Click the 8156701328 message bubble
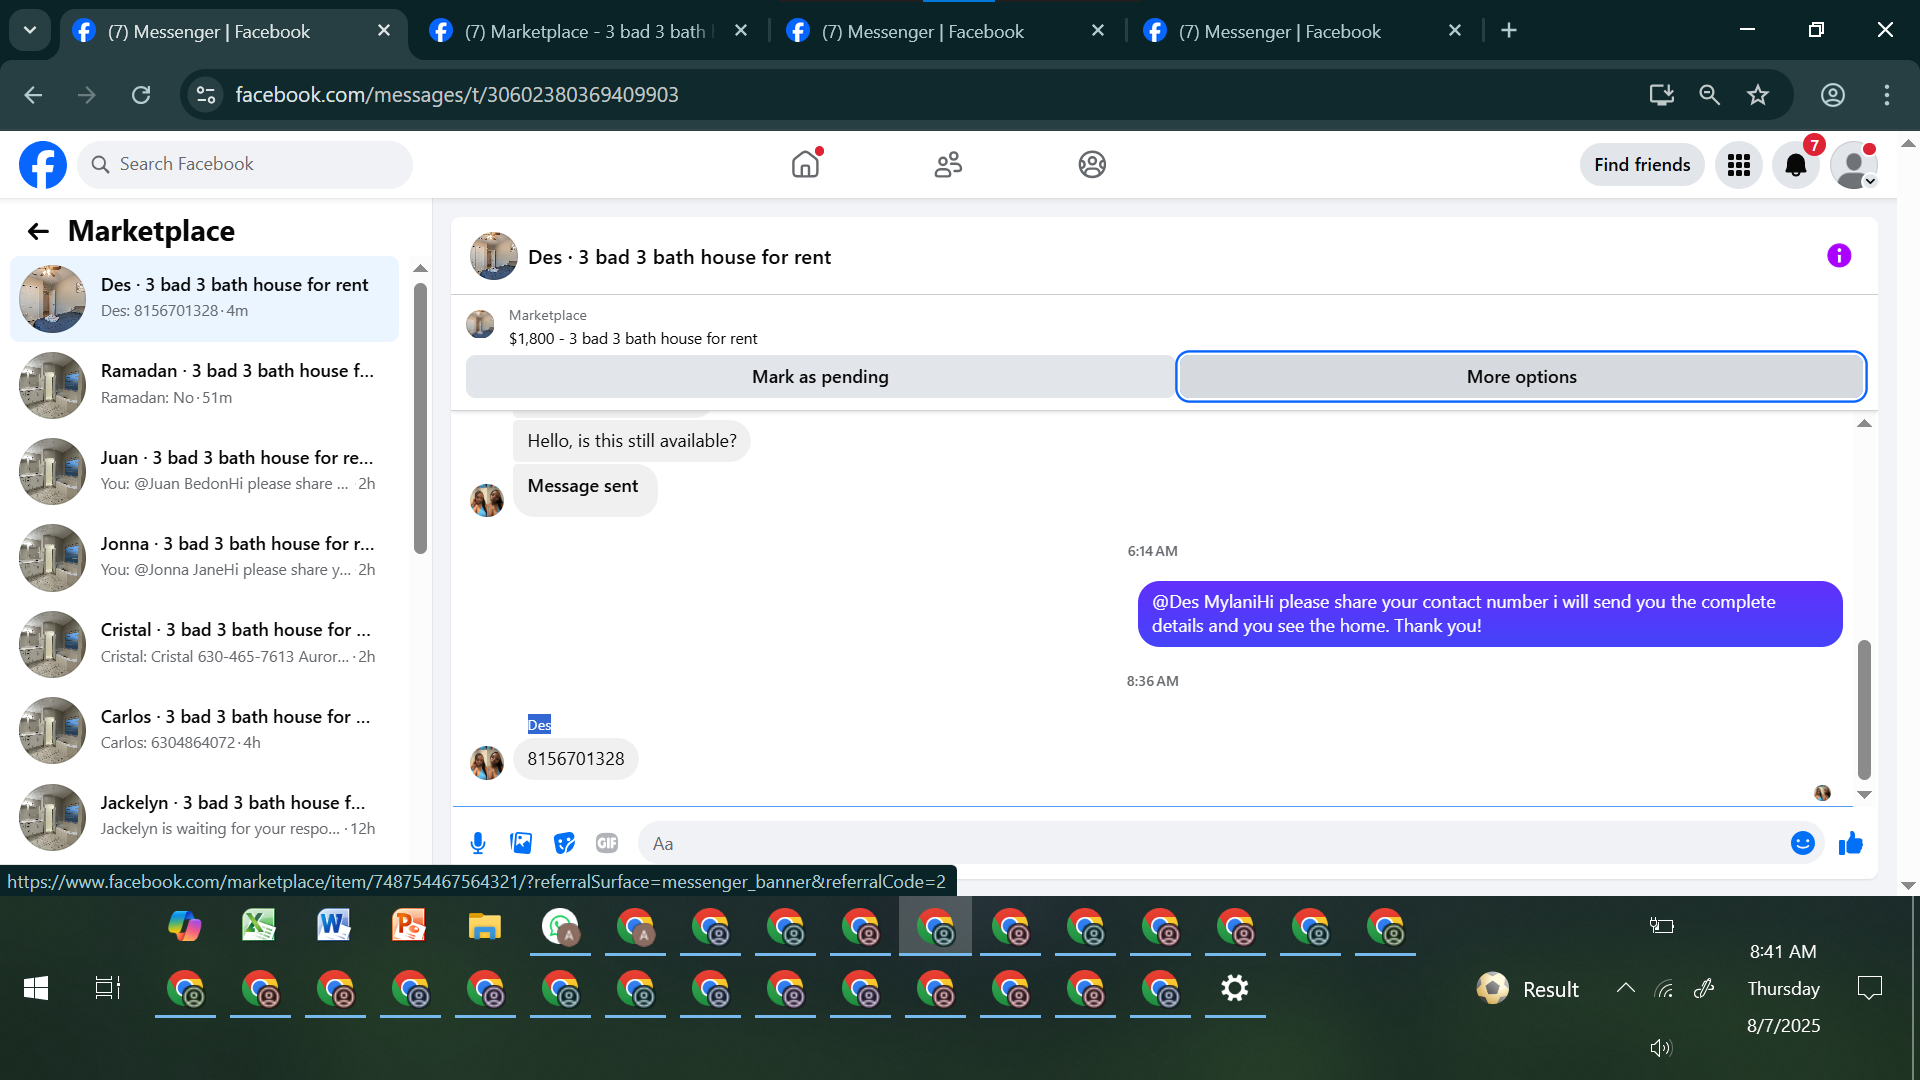The width and height of the screenshot is (1920, 1080). [x=576, y=759]
